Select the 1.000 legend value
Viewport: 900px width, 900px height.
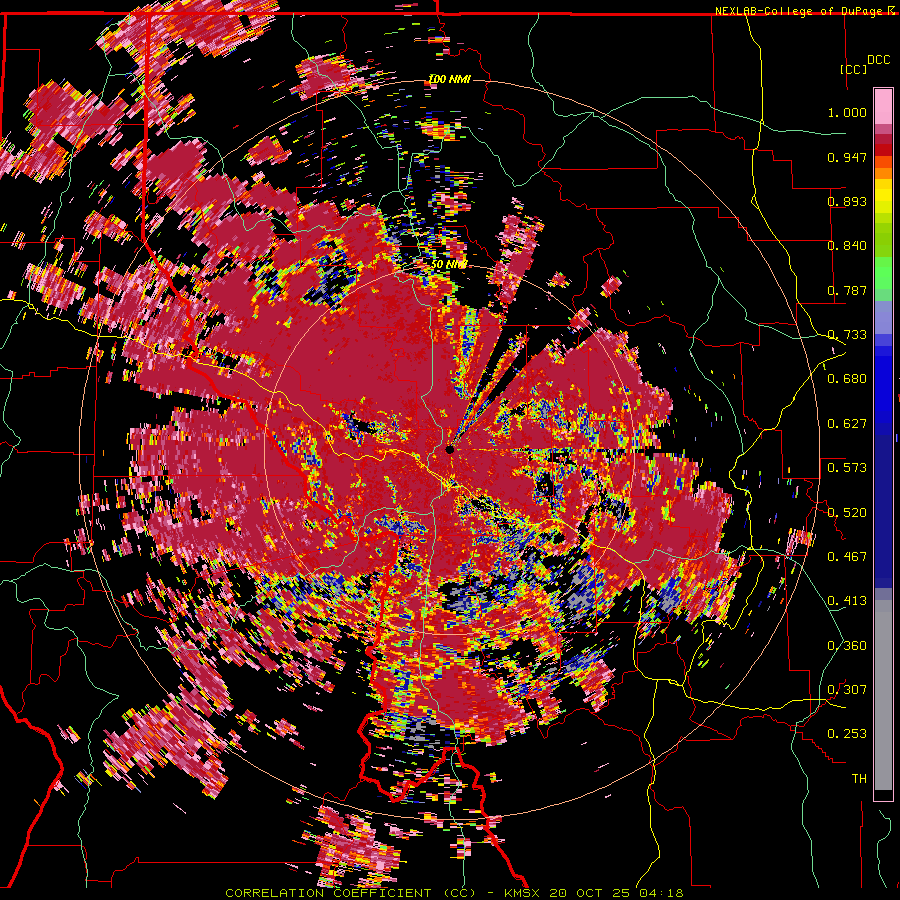847,112
